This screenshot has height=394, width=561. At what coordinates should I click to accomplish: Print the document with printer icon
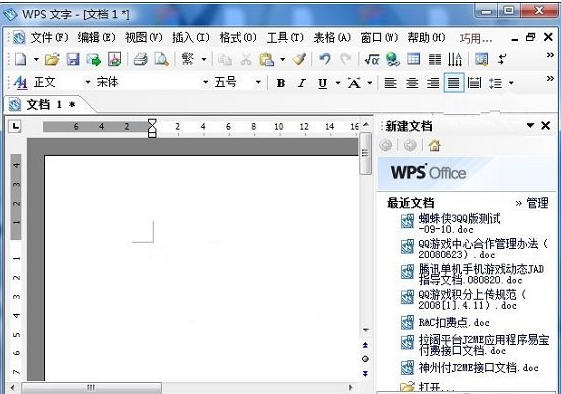coord(141,59)
